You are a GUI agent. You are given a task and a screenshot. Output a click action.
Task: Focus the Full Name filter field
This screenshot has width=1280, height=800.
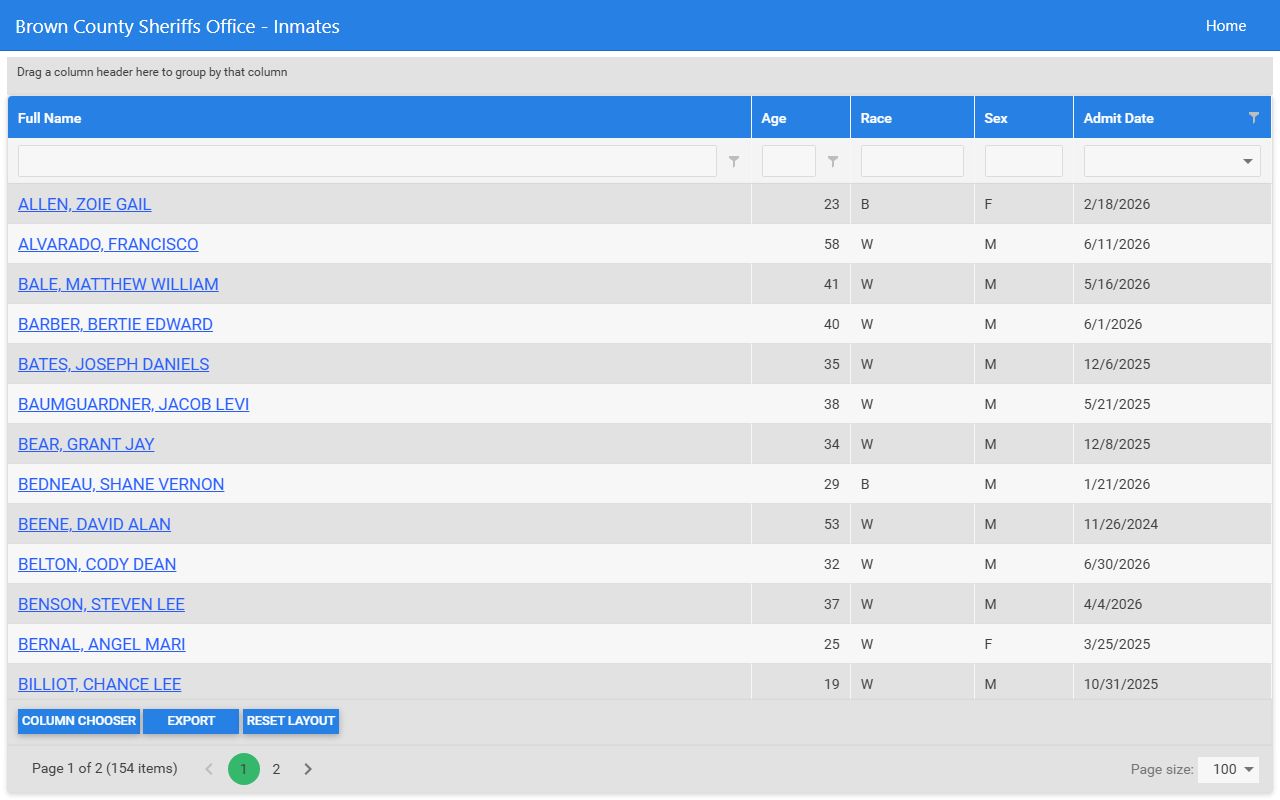[367, 161]
